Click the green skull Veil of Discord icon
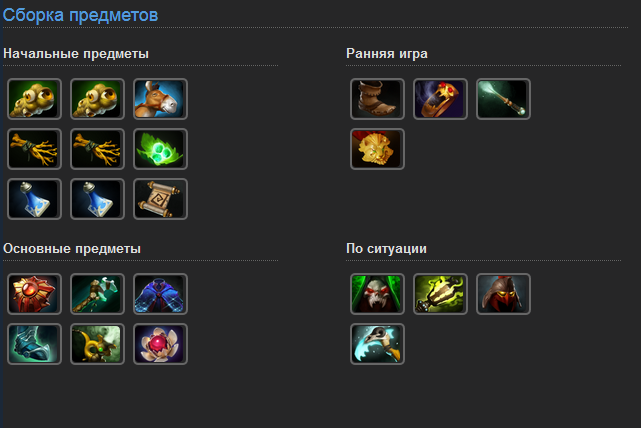Screen dimensions: 641x428 377,294
